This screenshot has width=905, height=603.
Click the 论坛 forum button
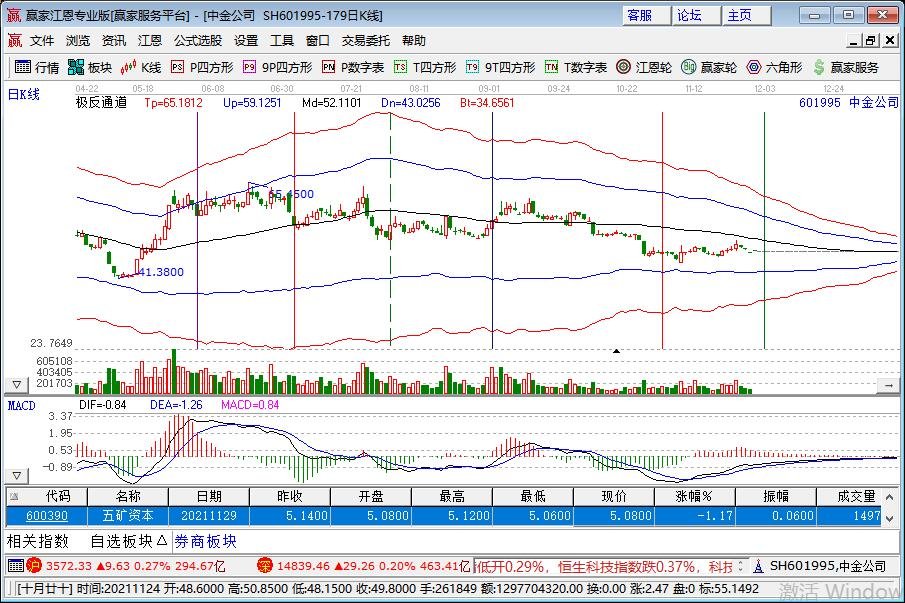tap(697, 16)
